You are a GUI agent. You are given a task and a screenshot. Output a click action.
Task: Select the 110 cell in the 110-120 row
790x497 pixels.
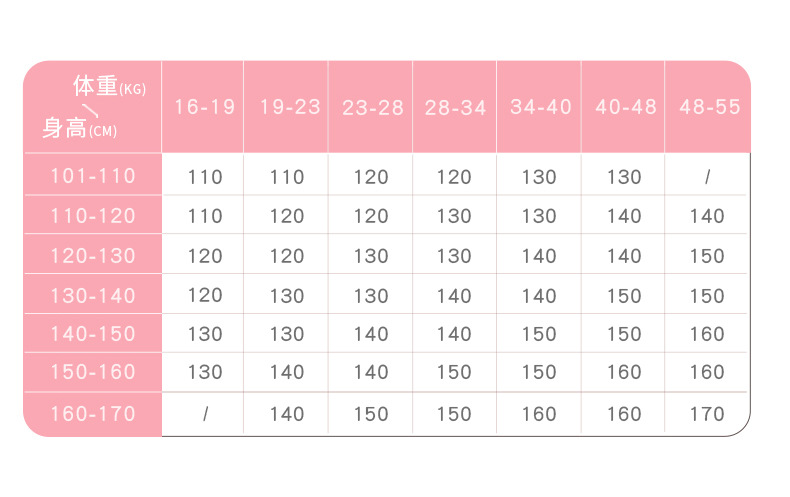click(x=205, y=216)
